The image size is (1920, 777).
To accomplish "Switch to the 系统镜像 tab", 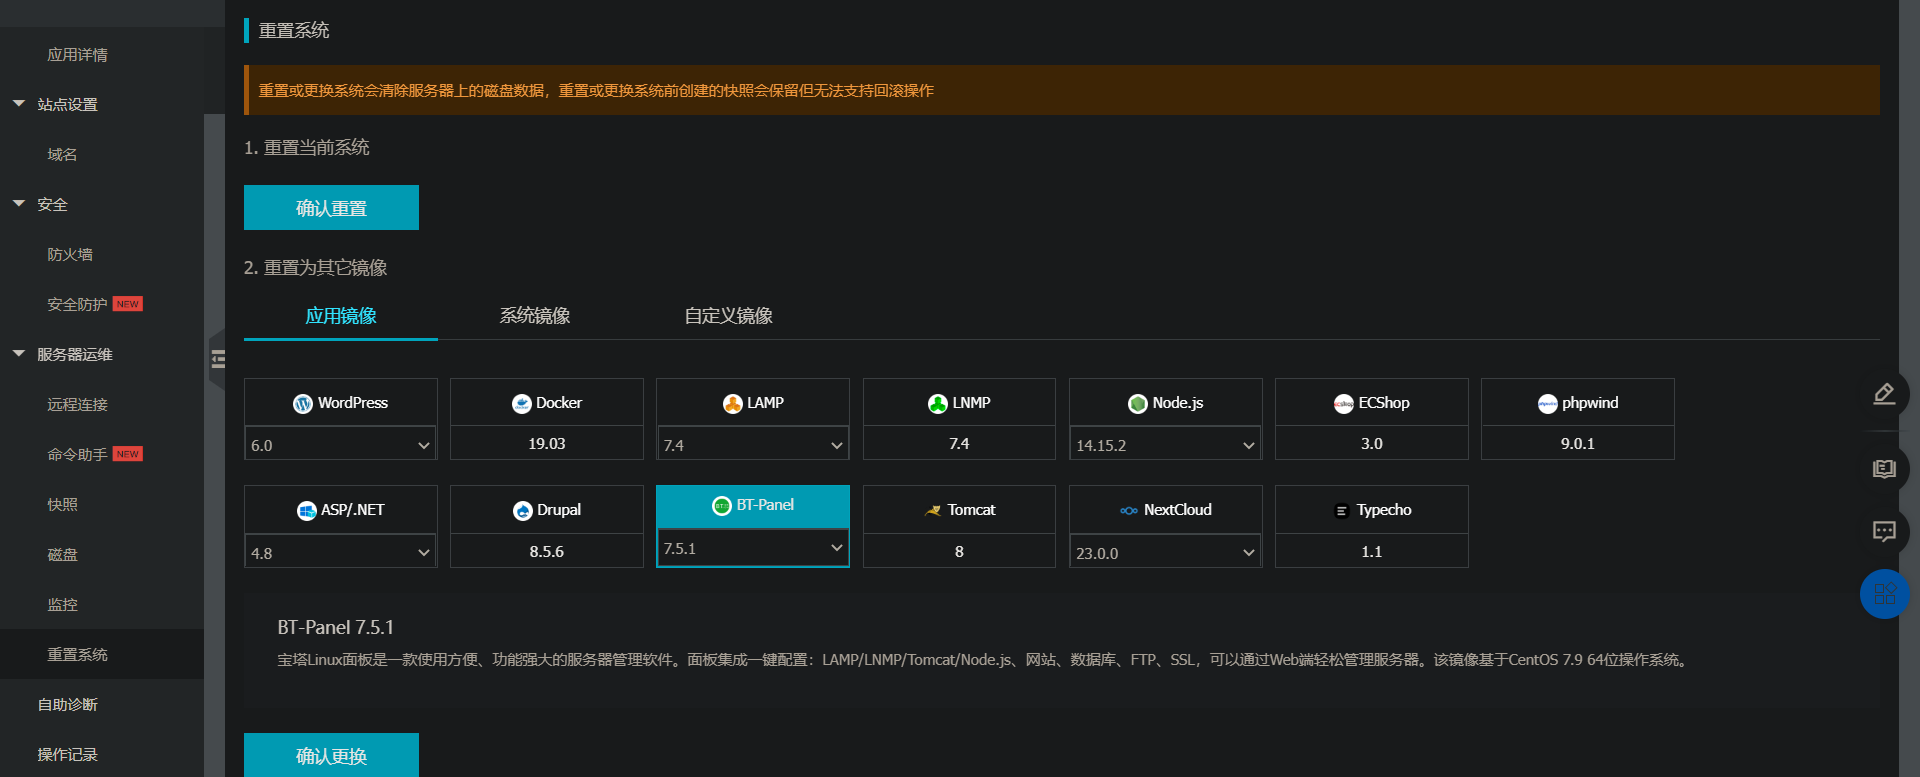I will (535, 316).
